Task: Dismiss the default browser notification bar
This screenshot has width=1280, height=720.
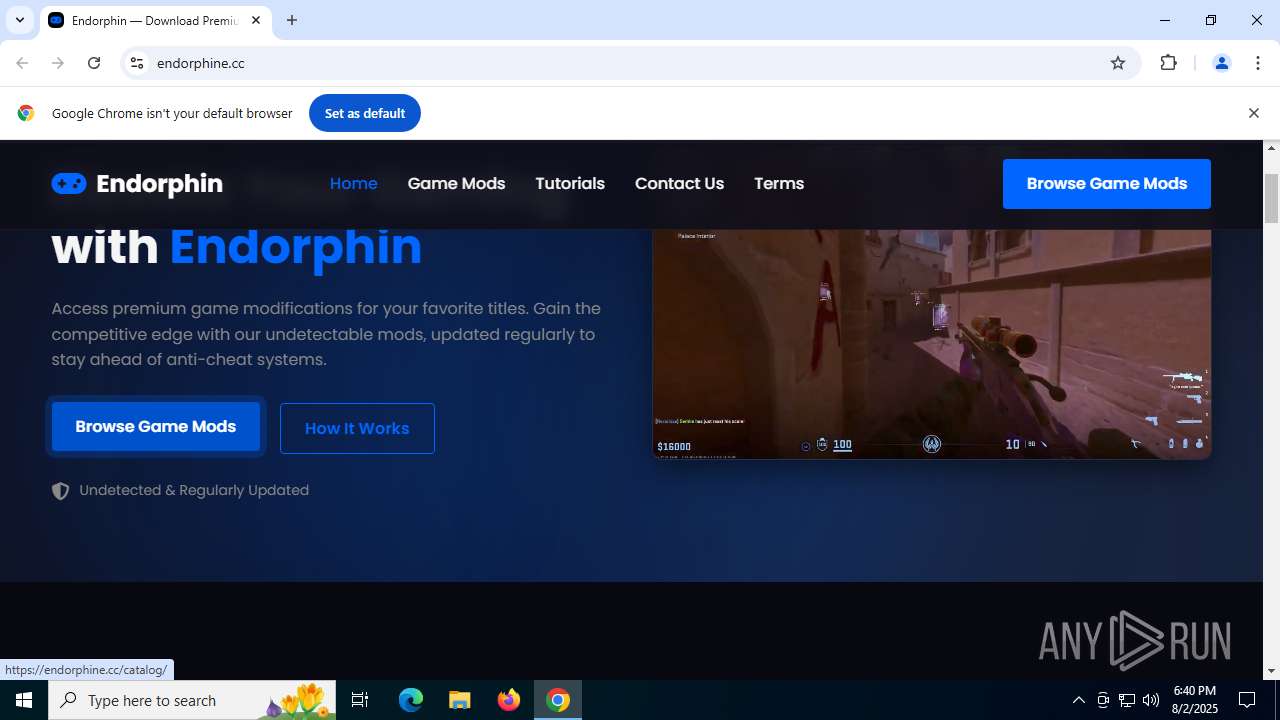Action: tap(1253, 113)
